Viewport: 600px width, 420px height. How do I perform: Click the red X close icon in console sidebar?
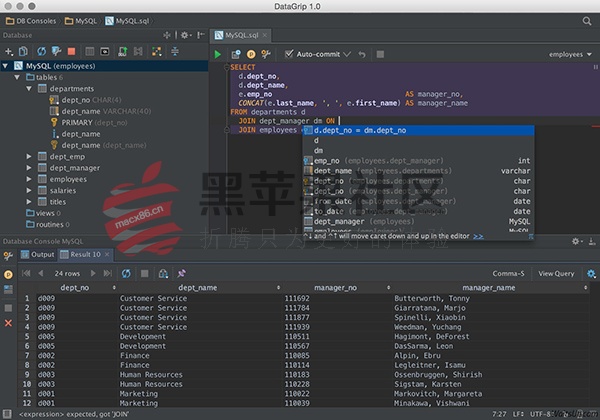[x=8, y=323]
